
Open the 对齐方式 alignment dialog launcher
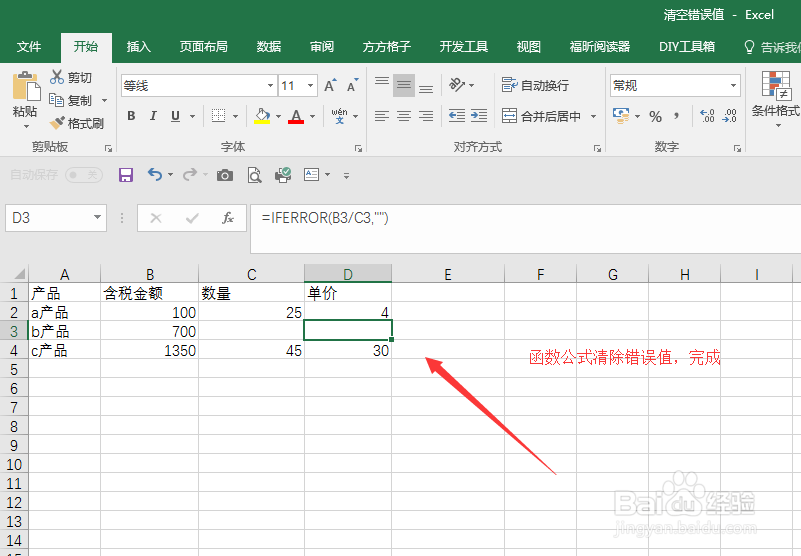pos(597,148)
